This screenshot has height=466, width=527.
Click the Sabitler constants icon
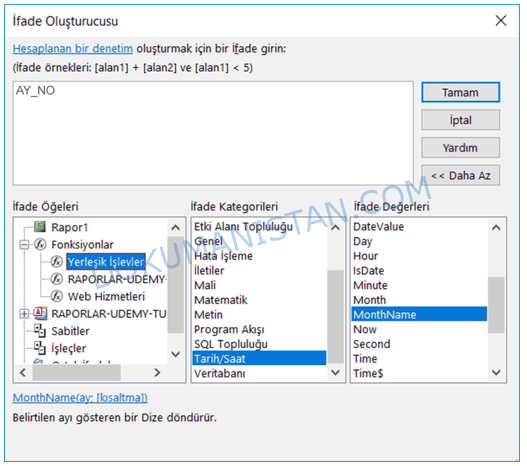(40, 331)
